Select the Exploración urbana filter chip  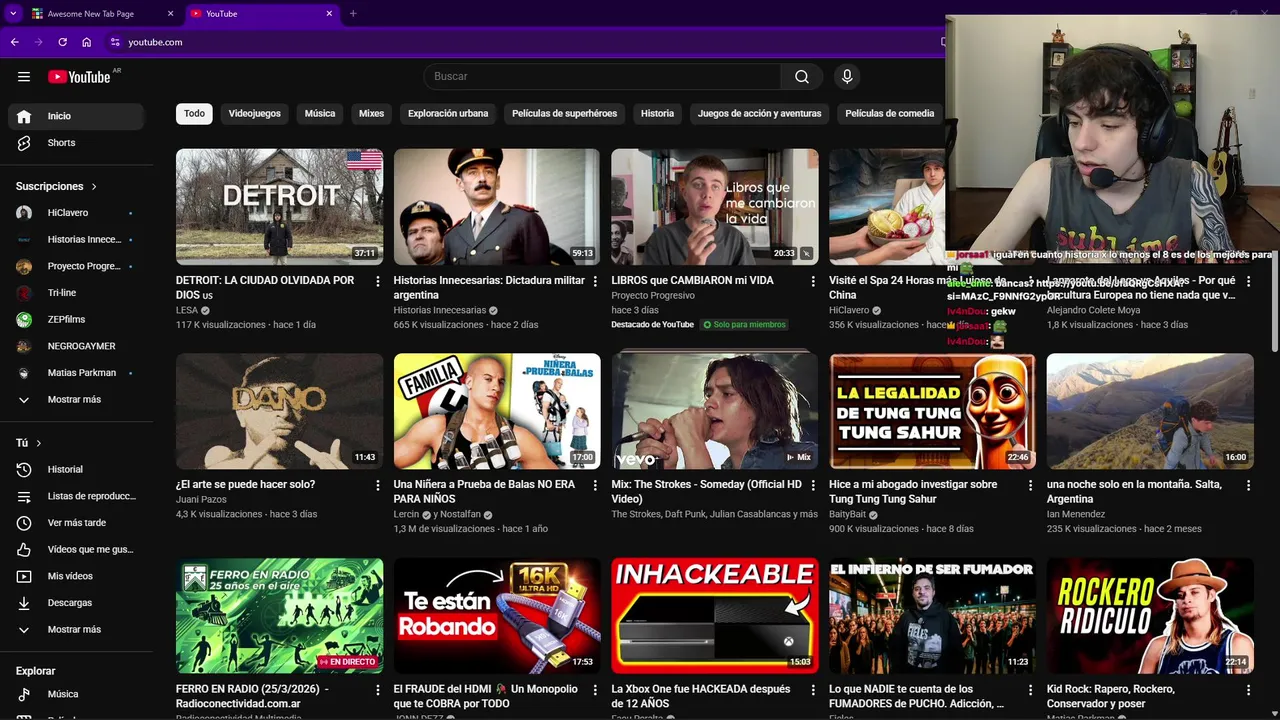click(x=448, y=114)
